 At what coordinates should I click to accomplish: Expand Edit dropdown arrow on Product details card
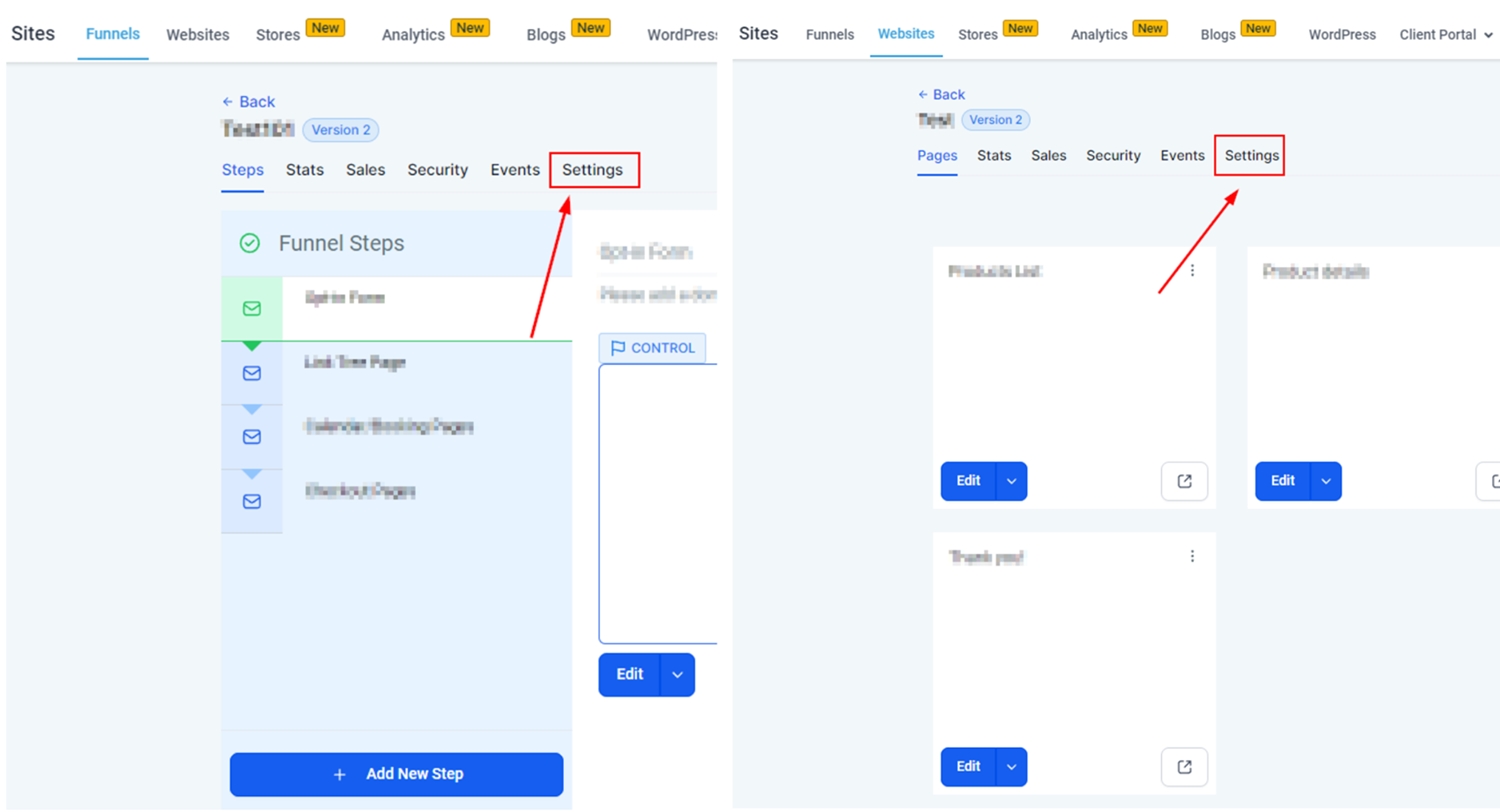click(1326, 481)
